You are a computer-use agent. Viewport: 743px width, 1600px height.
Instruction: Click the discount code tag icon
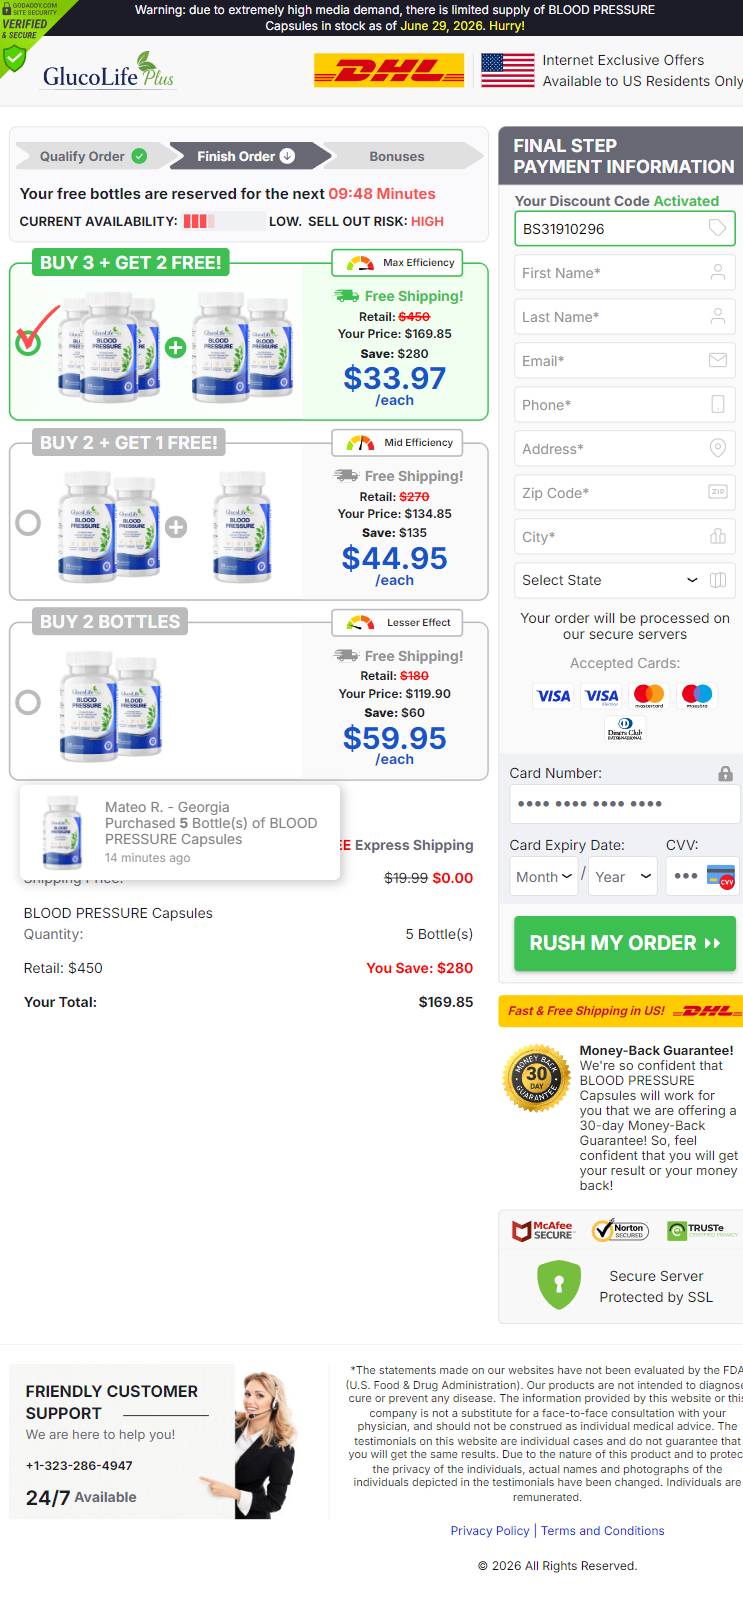tap(717, 228)
